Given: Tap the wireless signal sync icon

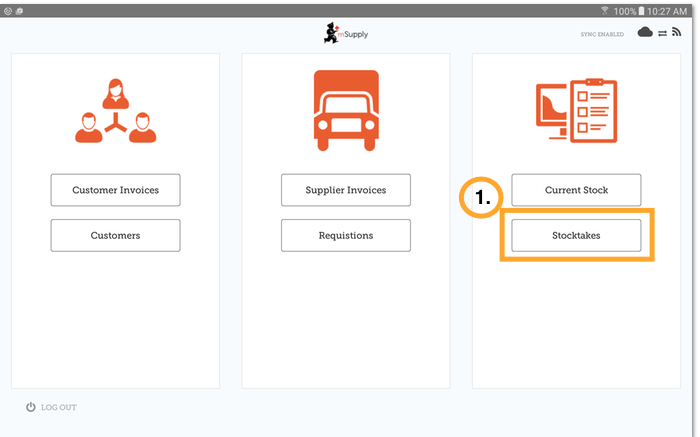Looking at the screenshot, I should 677,33.
